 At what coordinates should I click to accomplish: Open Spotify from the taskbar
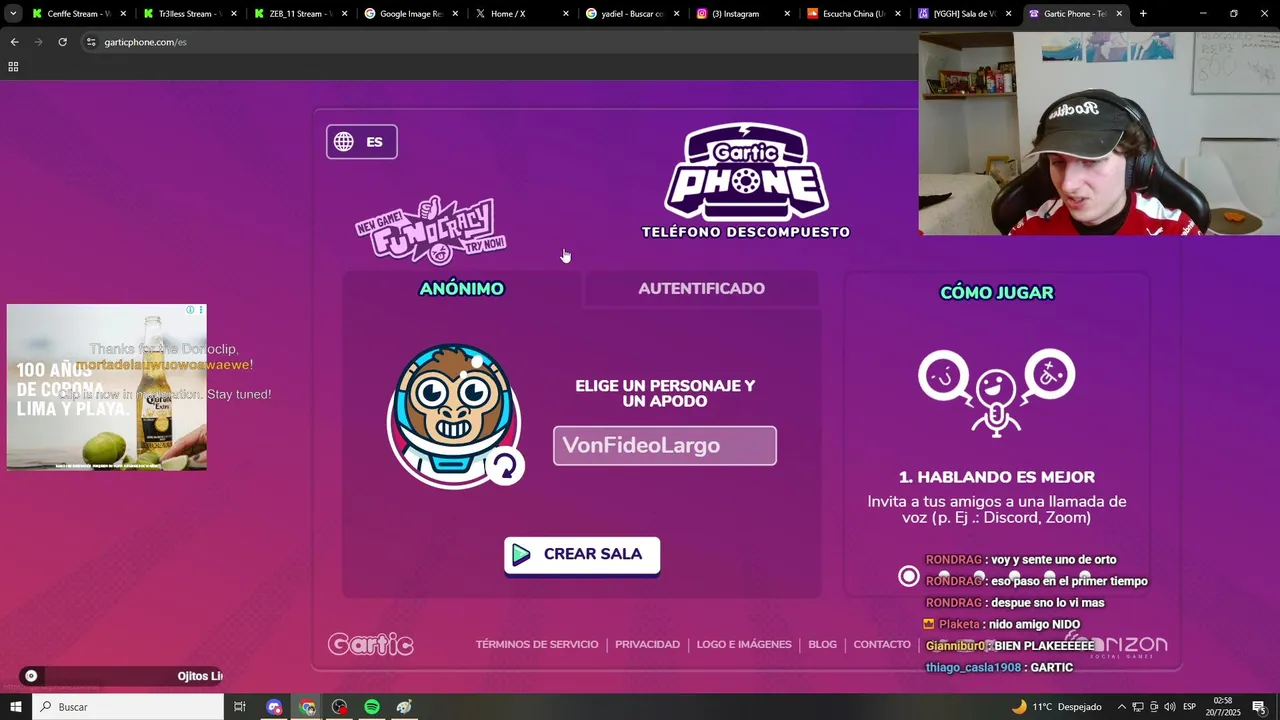[x=372, y=707]
